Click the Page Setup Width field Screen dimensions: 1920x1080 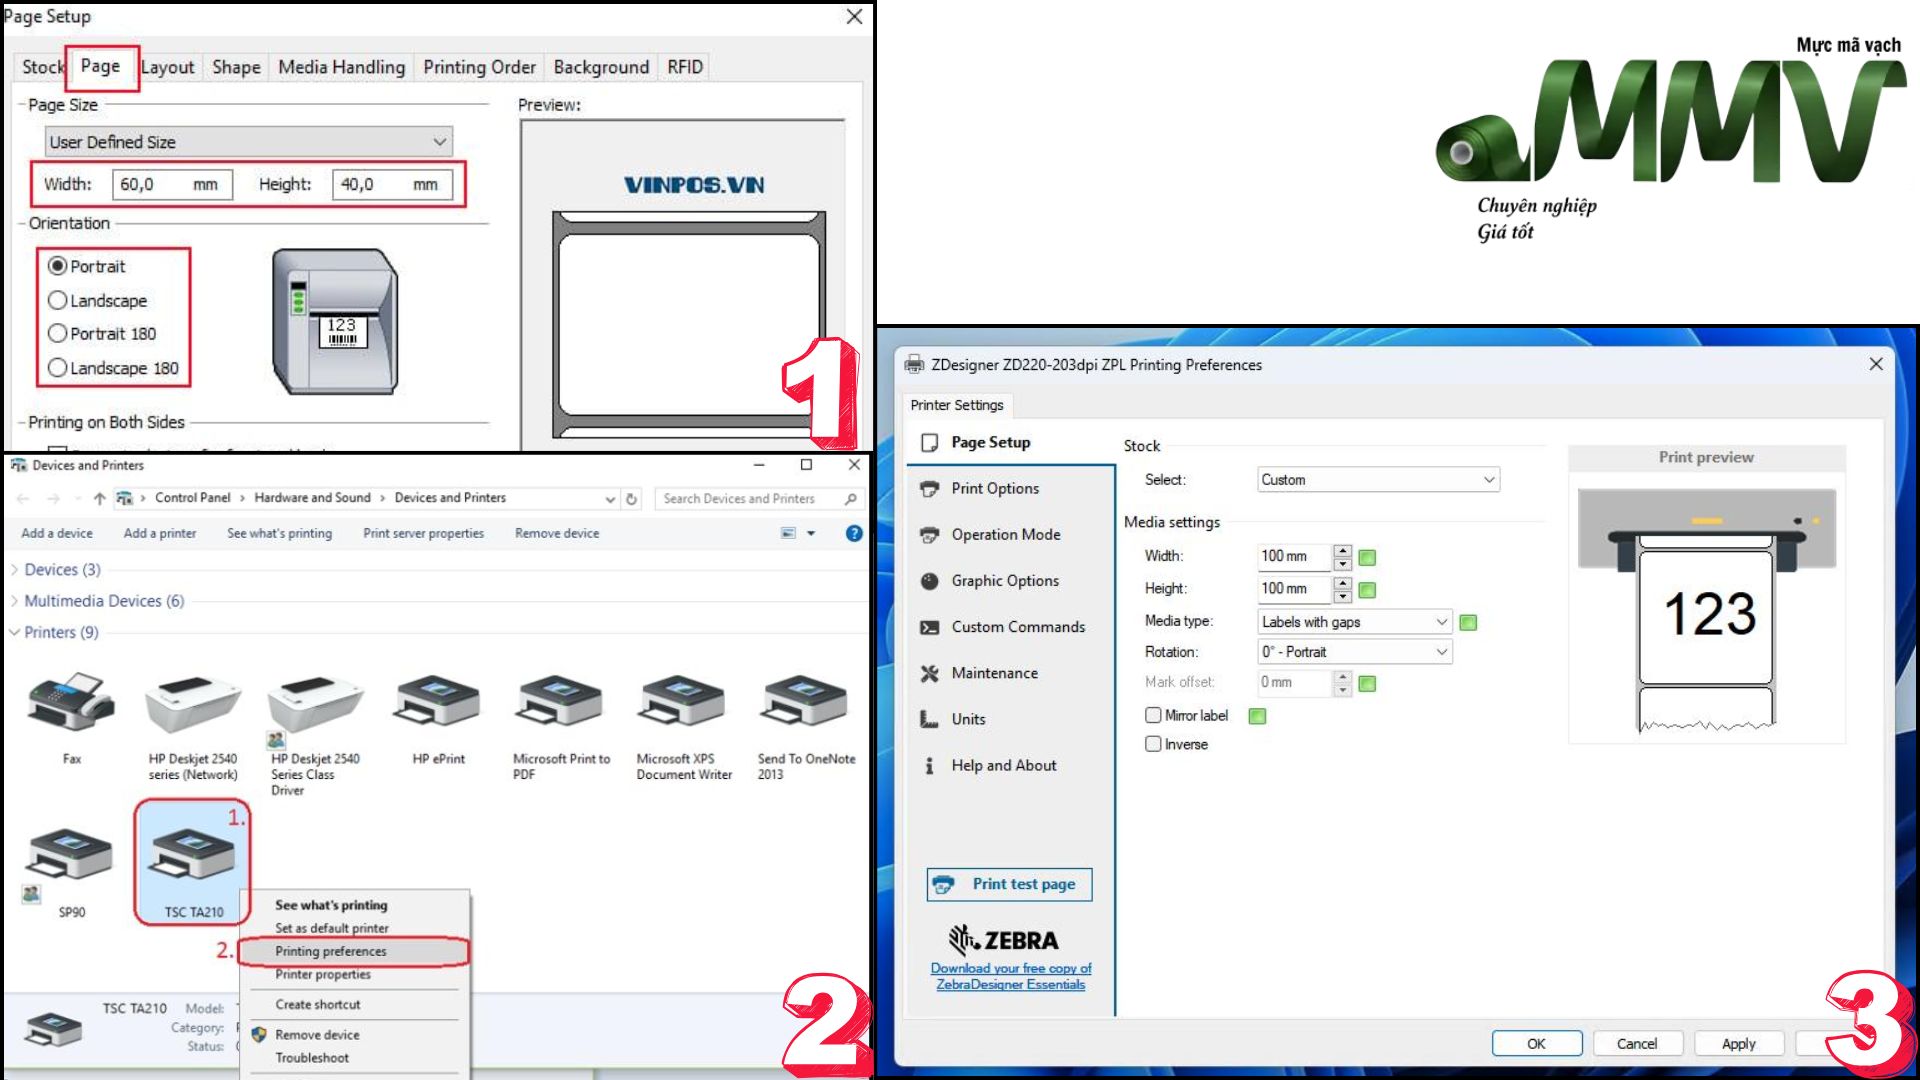tap(172, 184)
